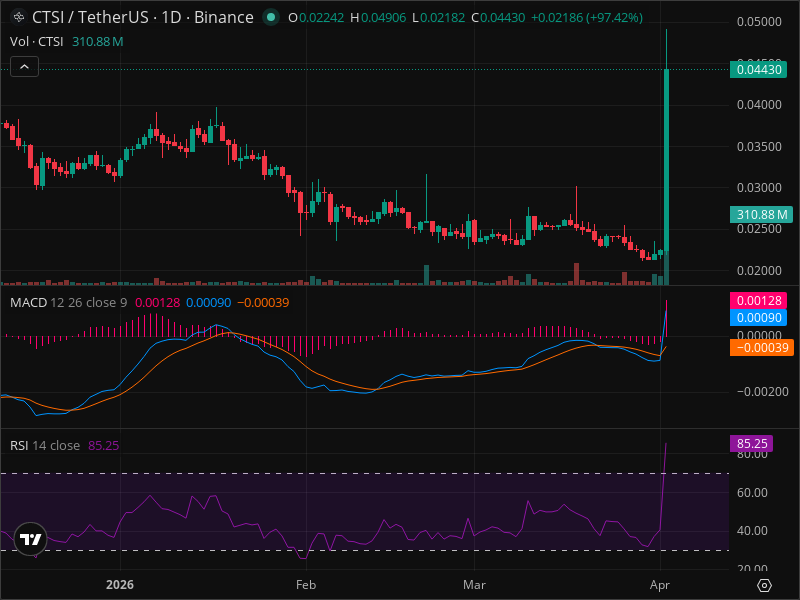Image resolution: width=800 pixels, height=600 pixels.
Task: Click the low price L 0.02182 value
Action: coord(439,18)
